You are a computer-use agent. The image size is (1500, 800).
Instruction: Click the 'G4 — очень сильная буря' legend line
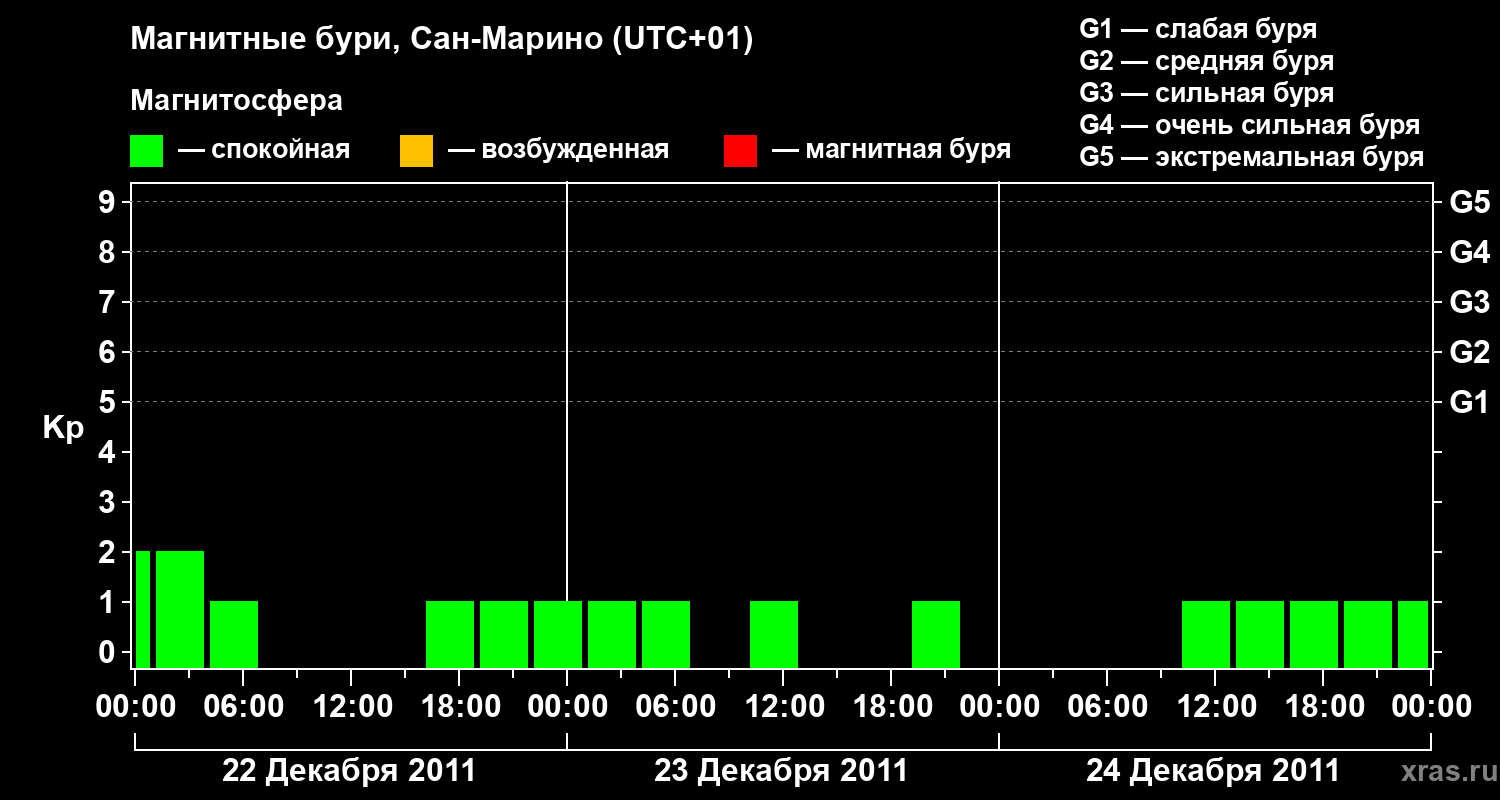click(1249, 125)
